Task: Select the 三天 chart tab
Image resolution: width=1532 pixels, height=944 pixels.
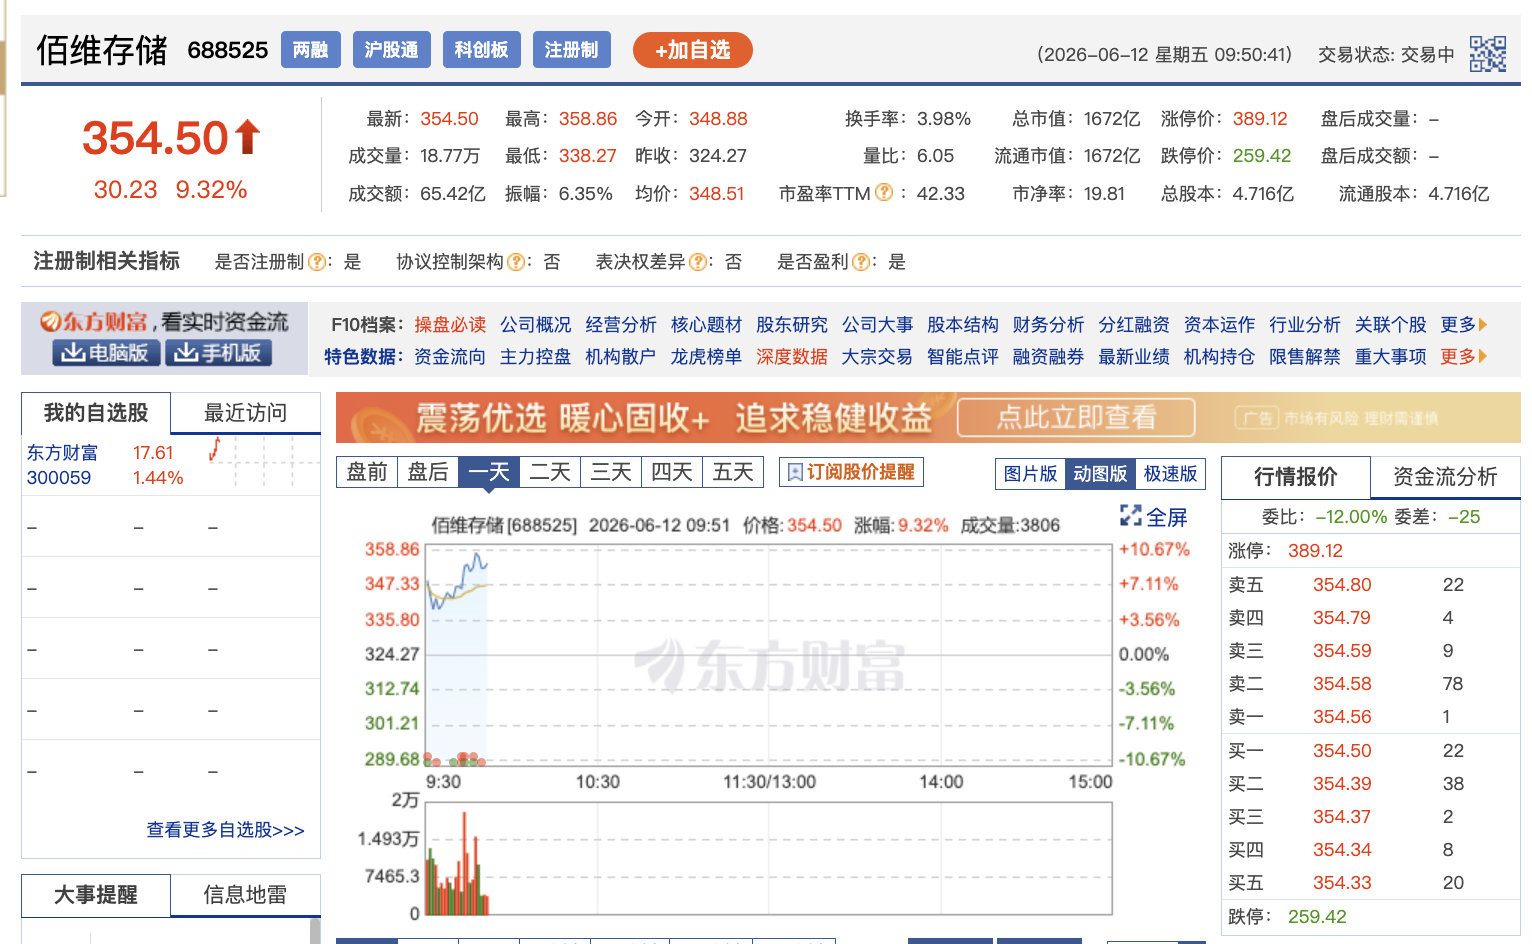Action: click(x=611, y=472)
